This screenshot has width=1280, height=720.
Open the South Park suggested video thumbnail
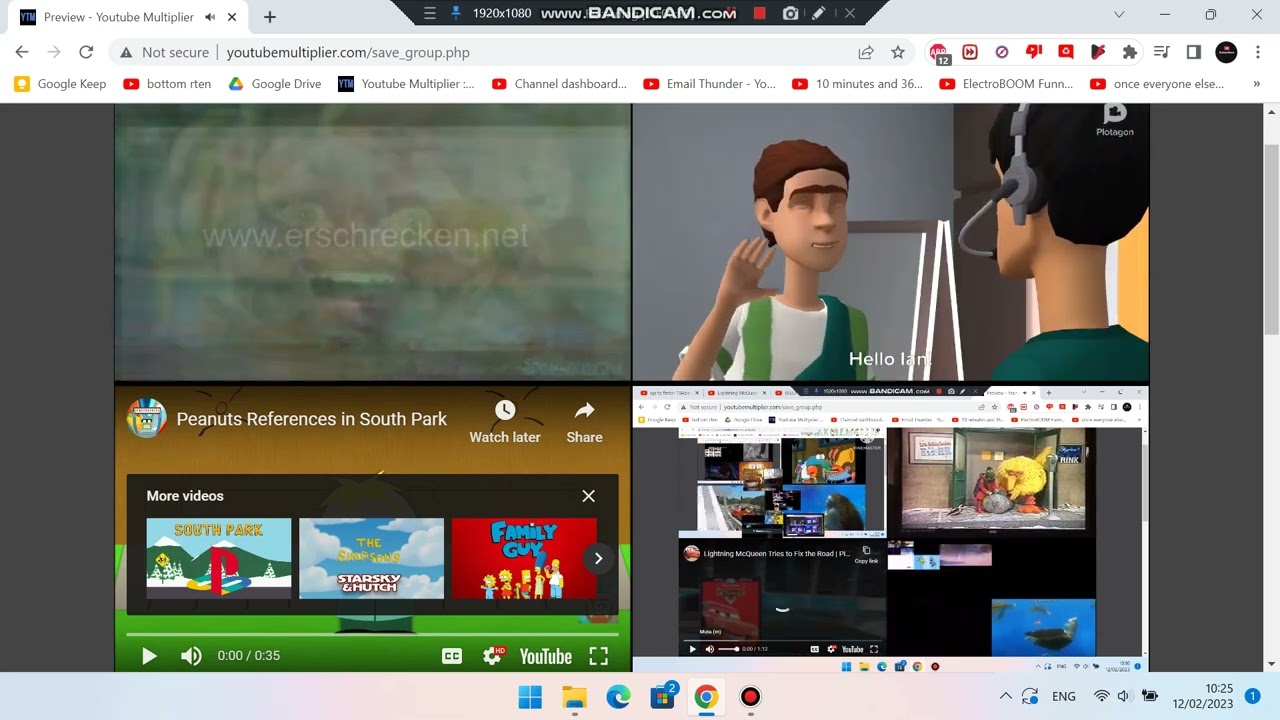pyautogui.click(x=219, y=558)
